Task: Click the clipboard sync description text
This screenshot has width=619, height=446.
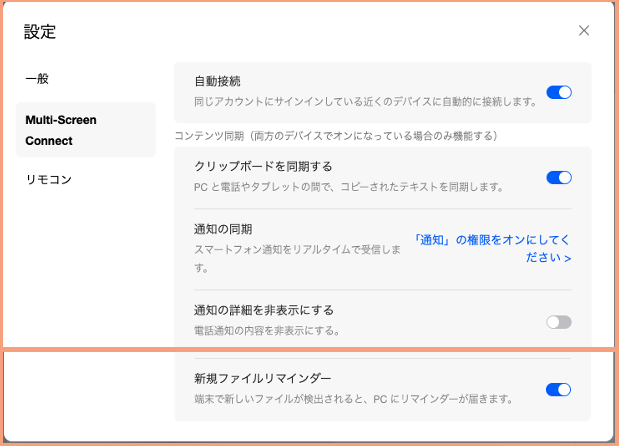Action: pyautogui.click(x=348, y=187)
